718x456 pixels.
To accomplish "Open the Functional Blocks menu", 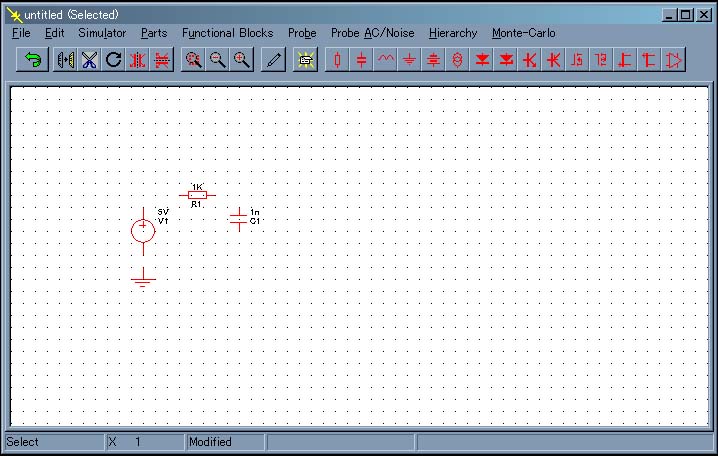I will coord(228,33).
